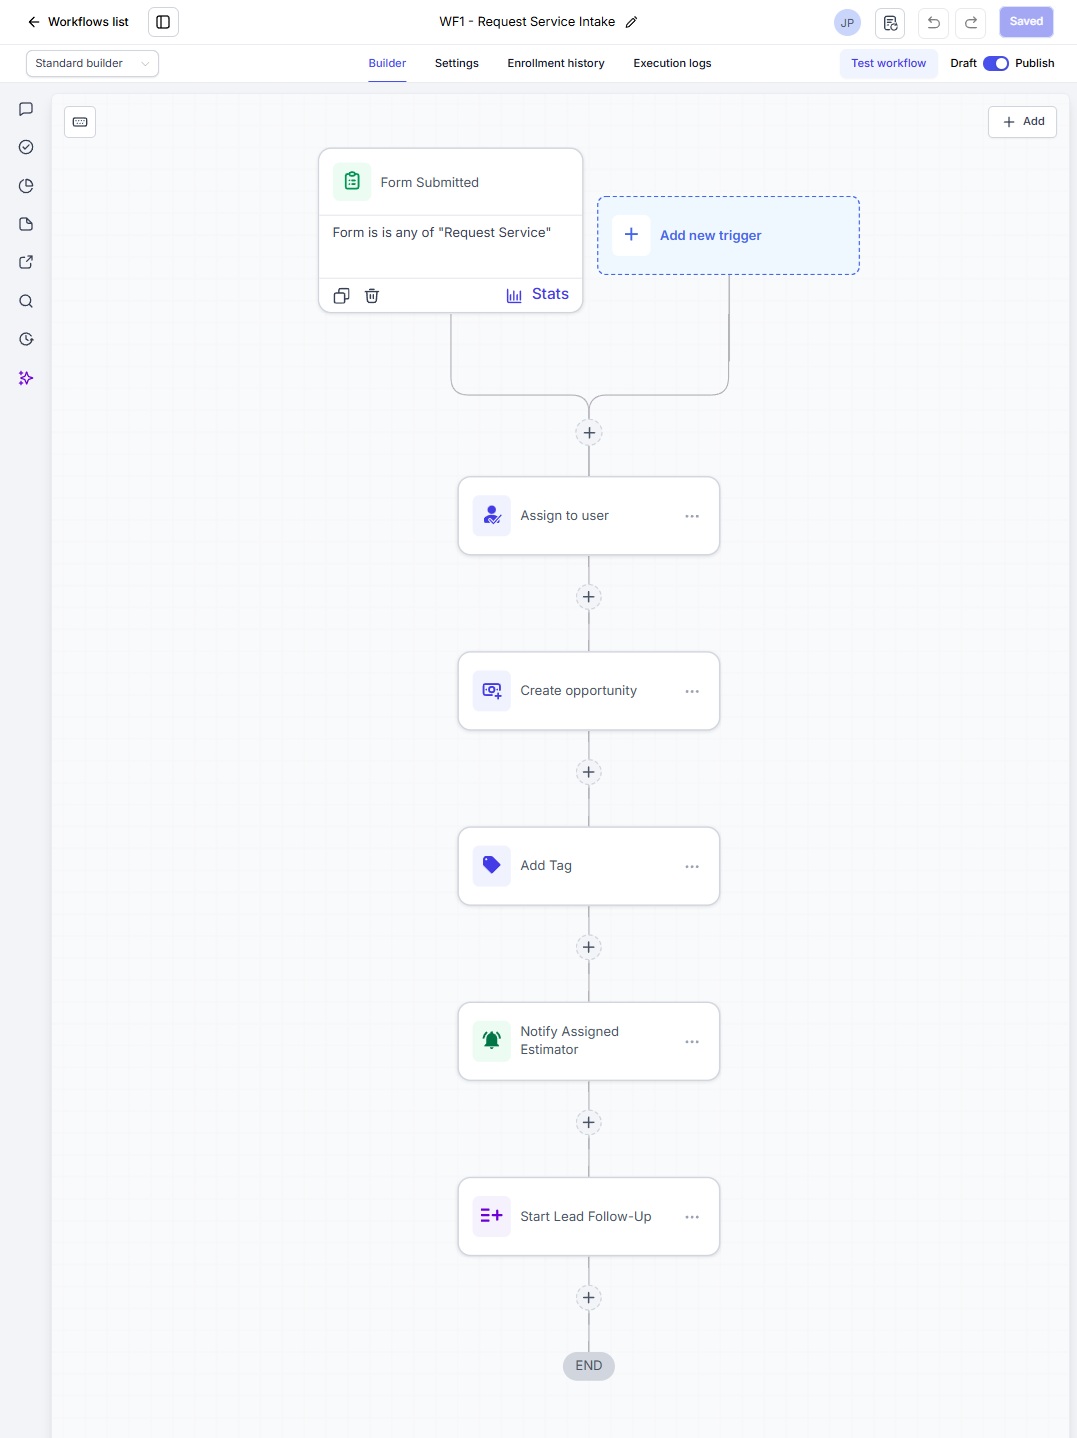
Task: Switch to the Settings tab
Action: tap(457, 63)
